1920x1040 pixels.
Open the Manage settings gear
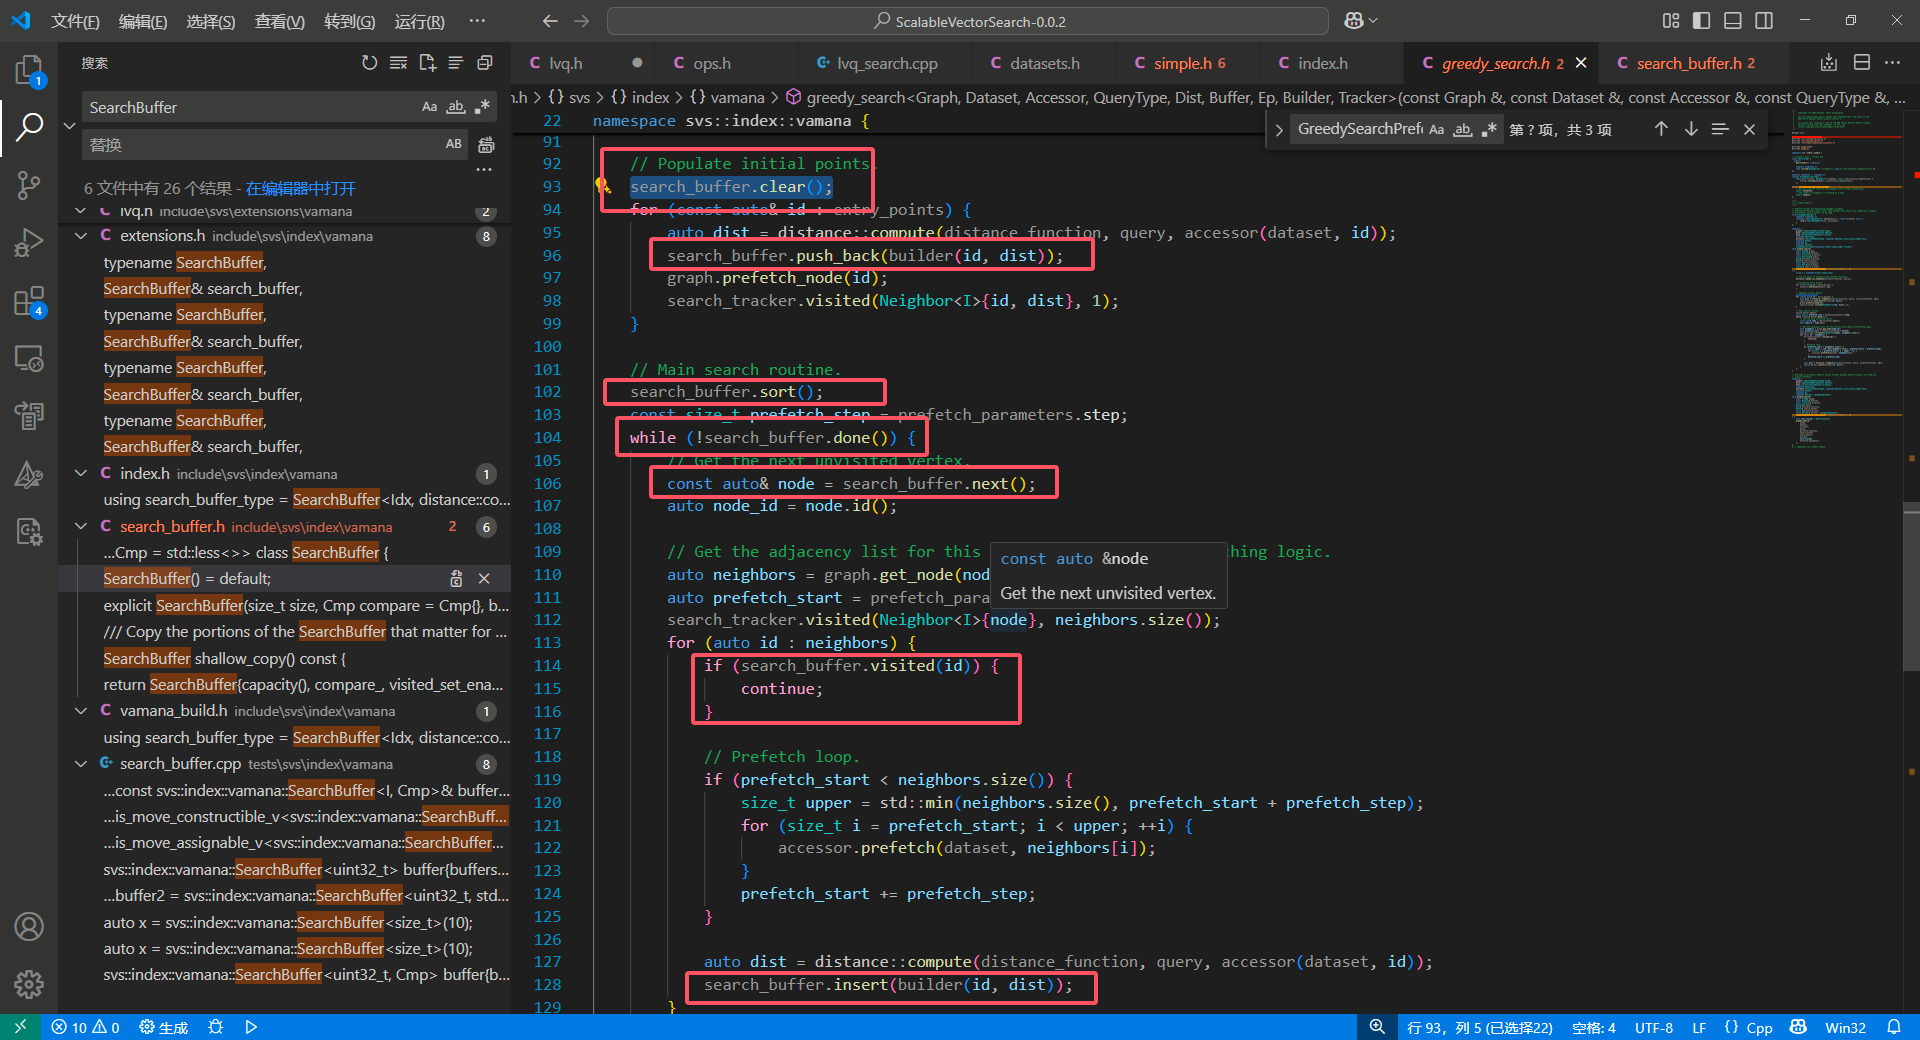29,984
